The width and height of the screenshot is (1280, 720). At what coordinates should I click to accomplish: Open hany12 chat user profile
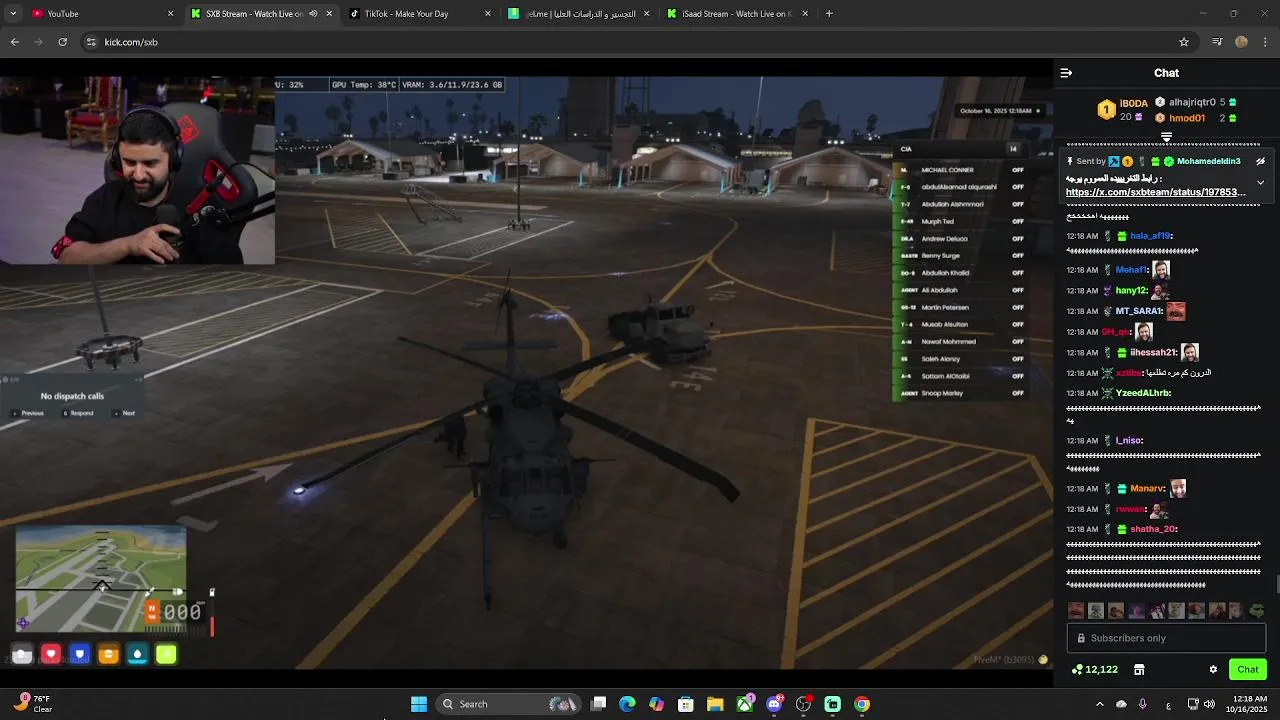click(1131, 291)
